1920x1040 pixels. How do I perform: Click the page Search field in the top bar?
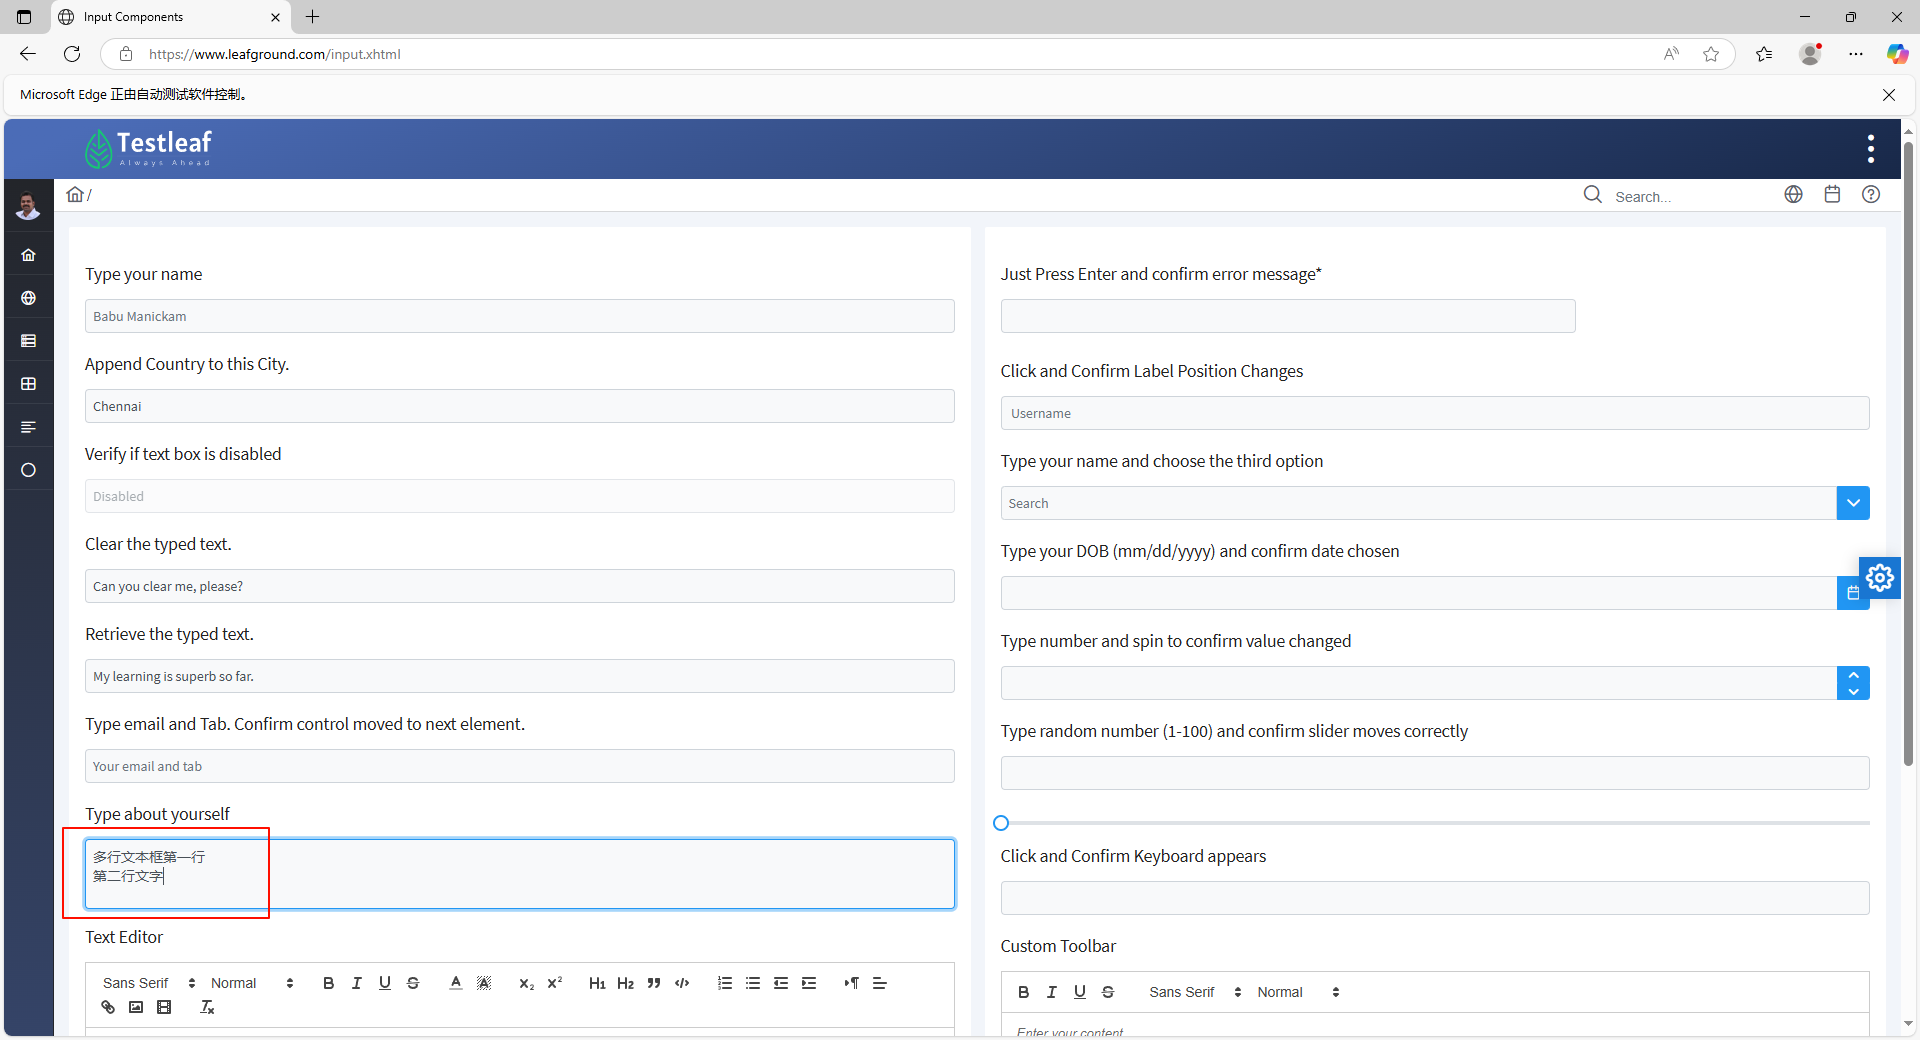point(1690,196)
